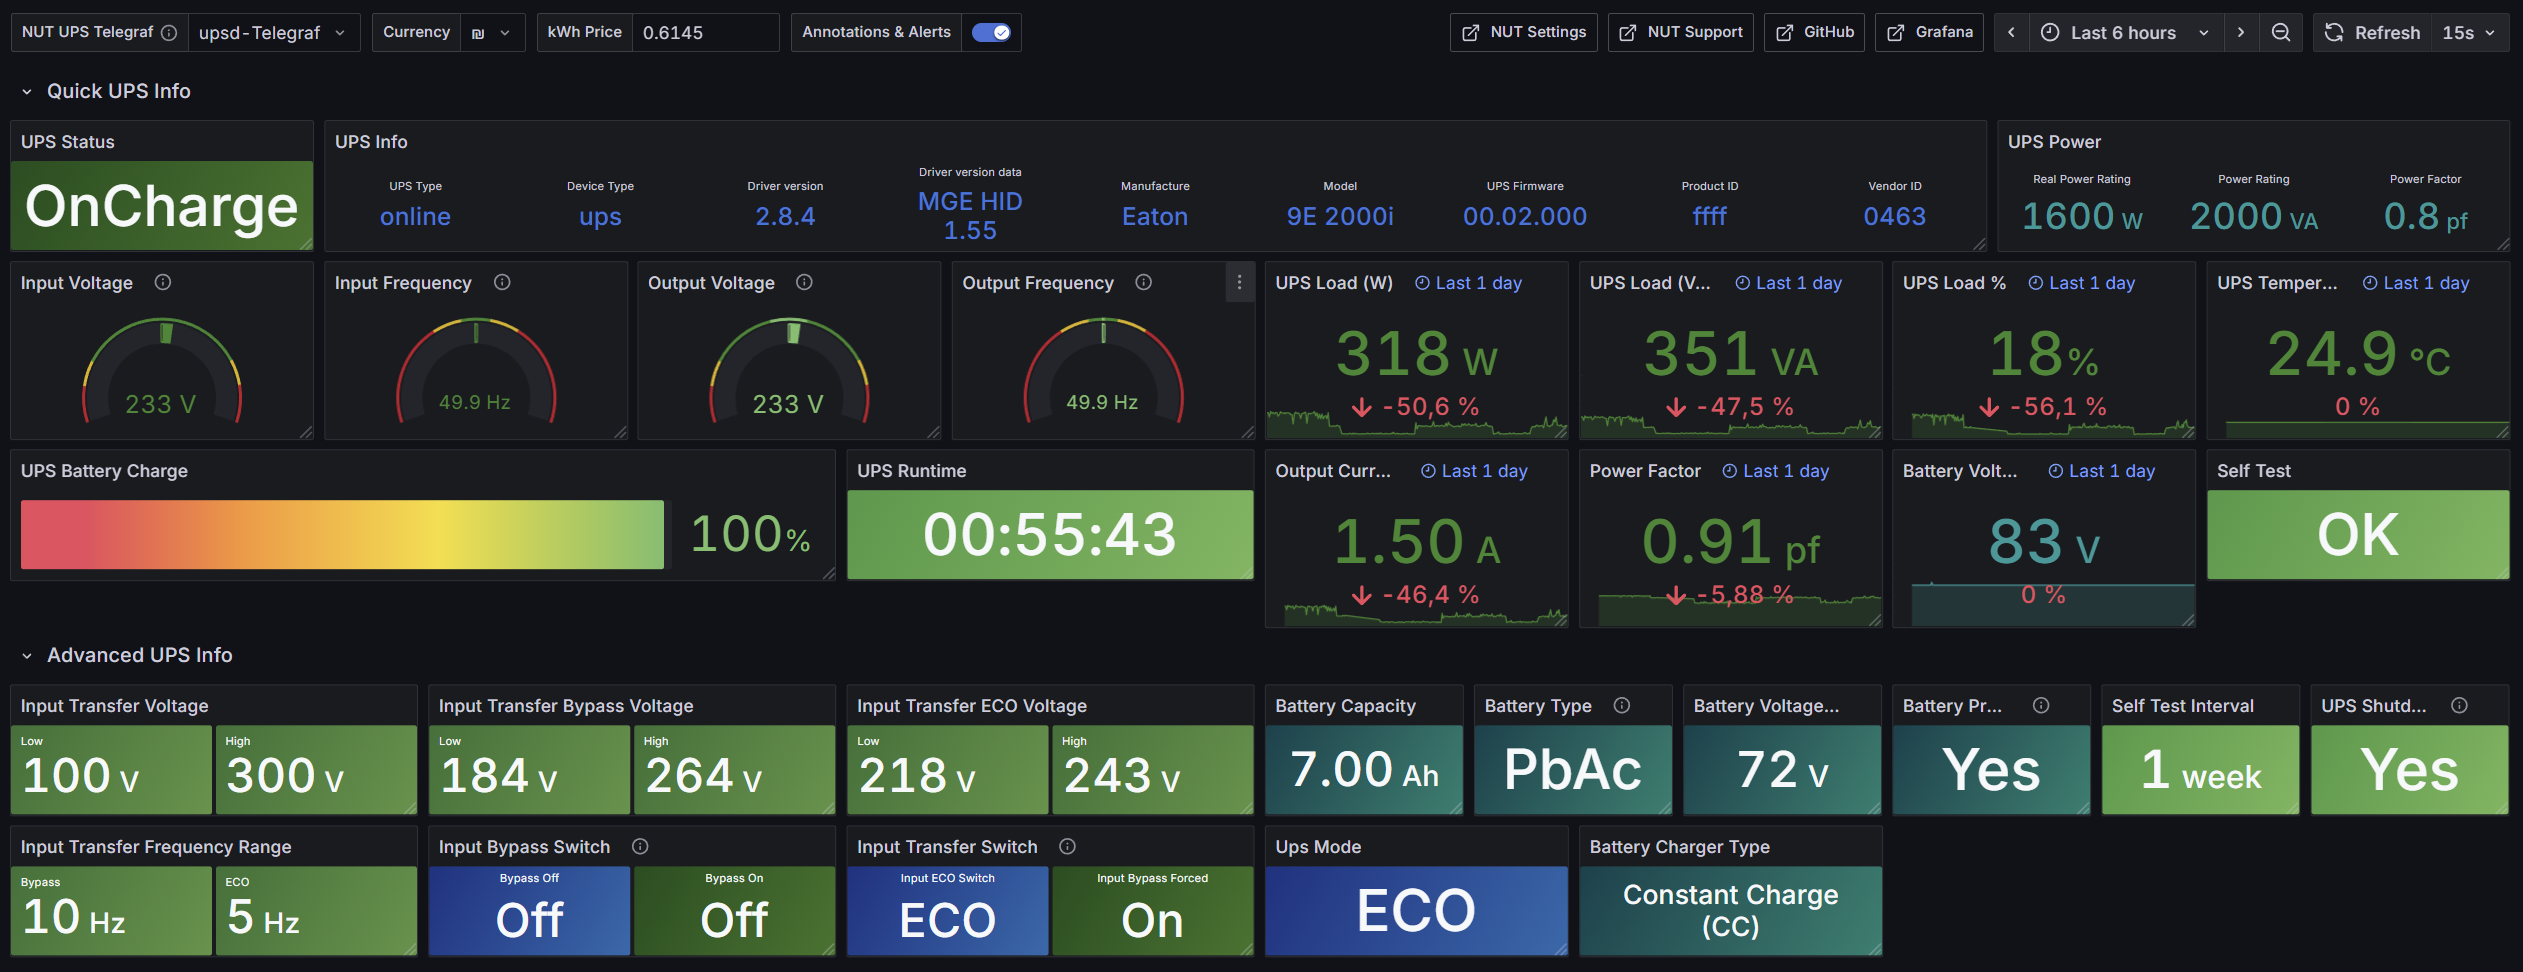Move time range back with left arrow
This screenshot has height=972, width=2523.
tap(2011, 32)
